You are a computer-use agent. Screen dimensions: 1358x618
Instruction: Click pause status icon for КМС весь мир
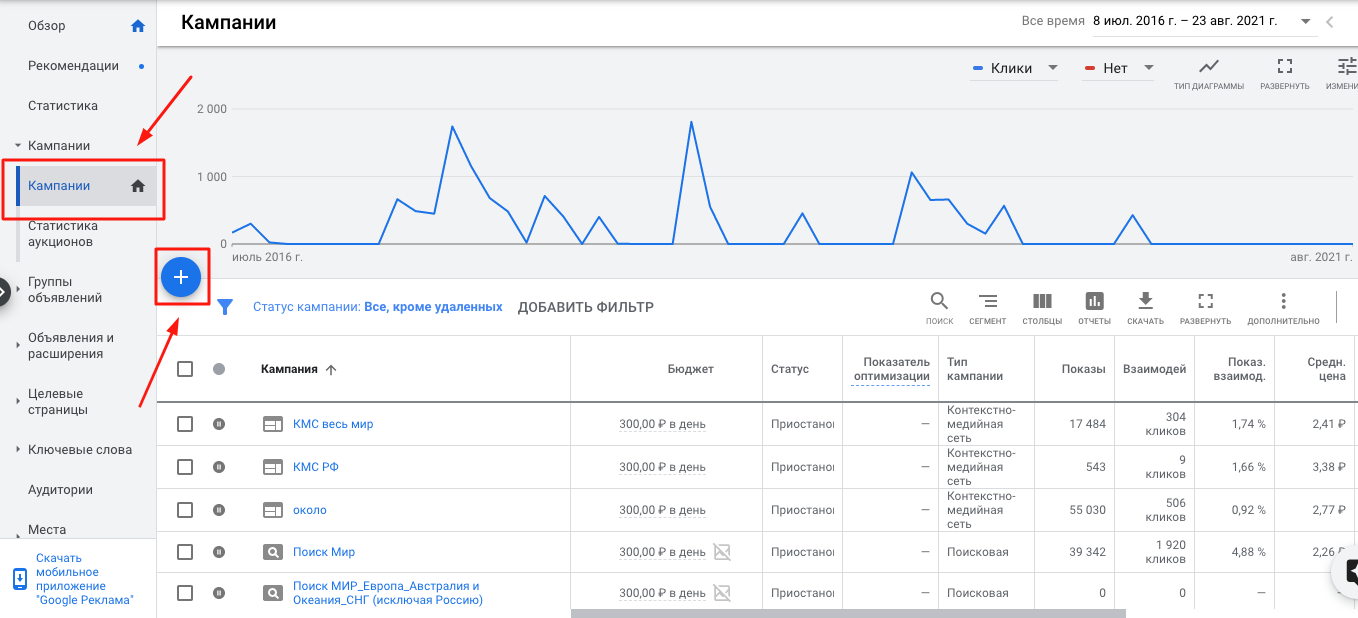coord(219,424)
